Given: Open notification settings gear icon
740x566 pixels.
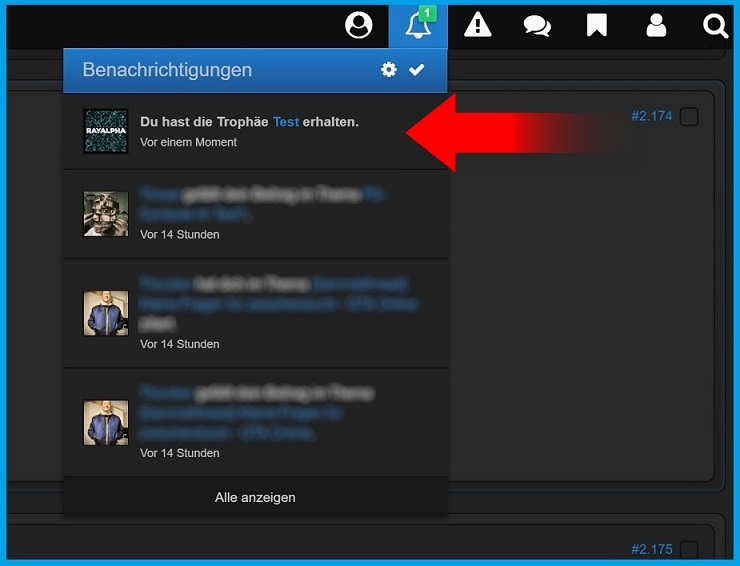Looking at the screenshot, I should (389, 70).
